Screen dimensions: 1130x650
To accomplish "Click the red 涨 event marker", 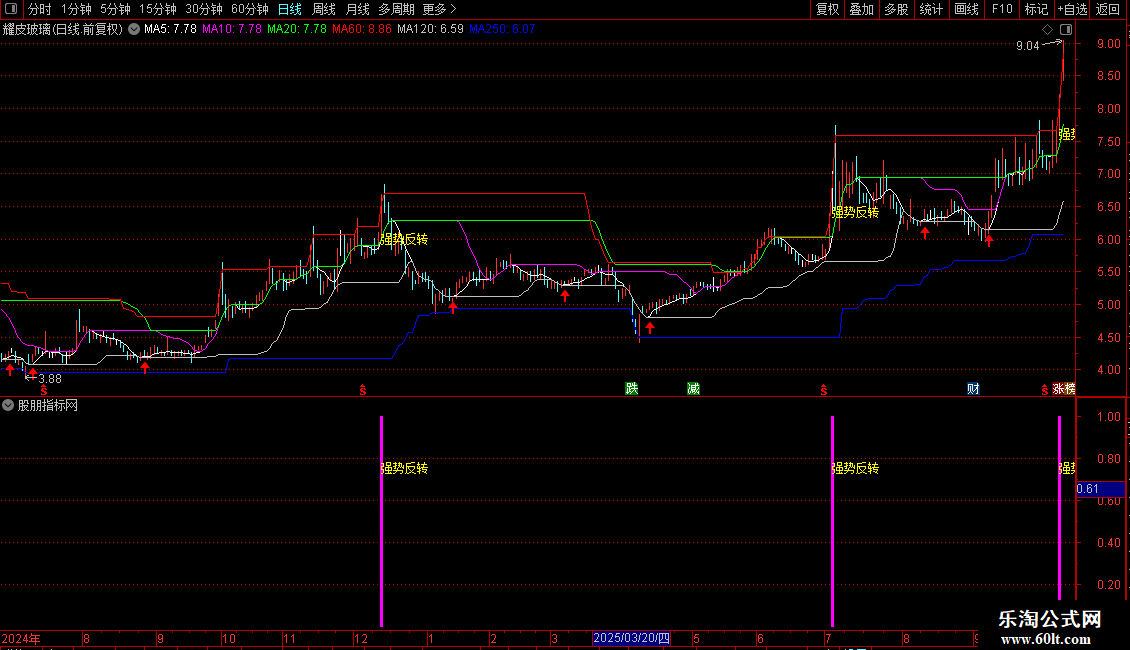I will pos(1058,389).
